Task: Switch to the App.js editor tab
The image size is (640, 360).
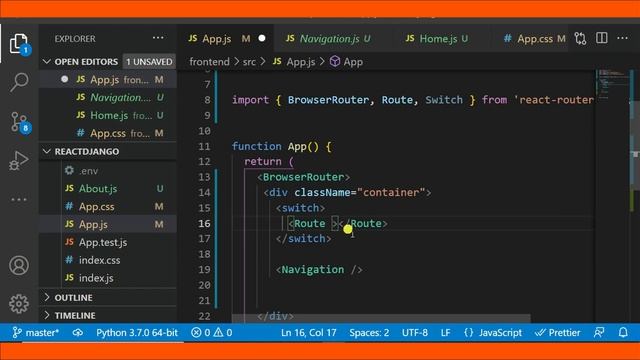Action: (224, 38)
